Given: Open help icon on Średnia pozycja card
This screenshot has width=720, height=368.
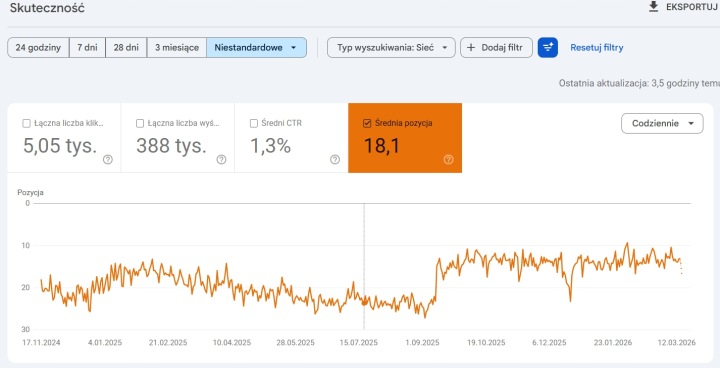Looking at the screenshot, I should pyautogui.click(x=449, y=159).
